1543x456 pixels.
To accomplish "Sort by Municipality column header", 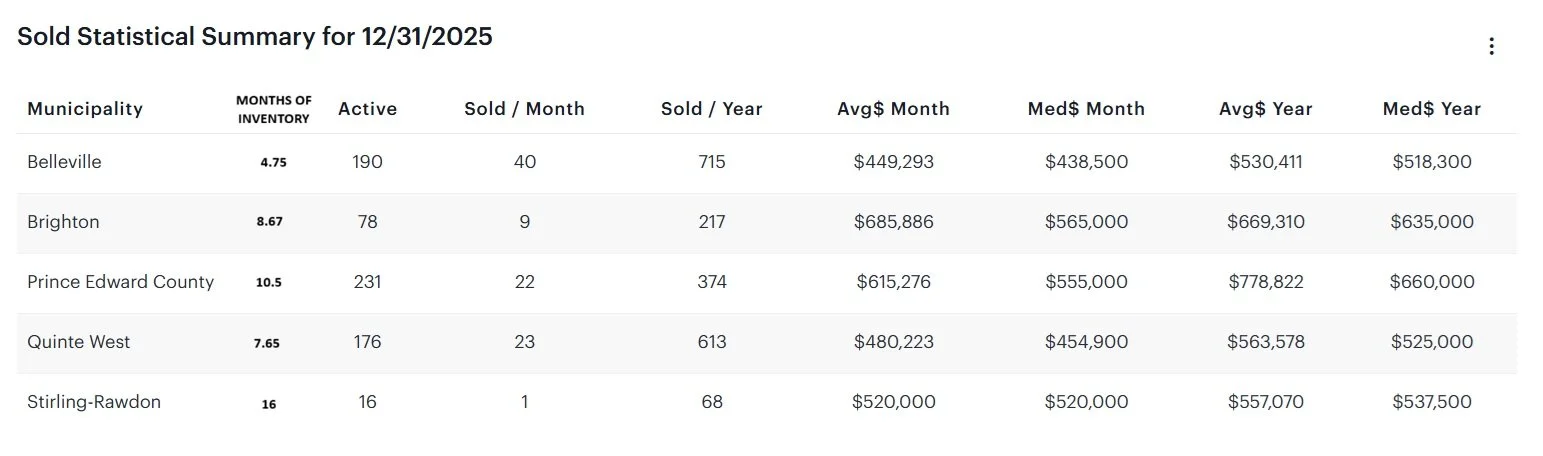I will point(85,109).
